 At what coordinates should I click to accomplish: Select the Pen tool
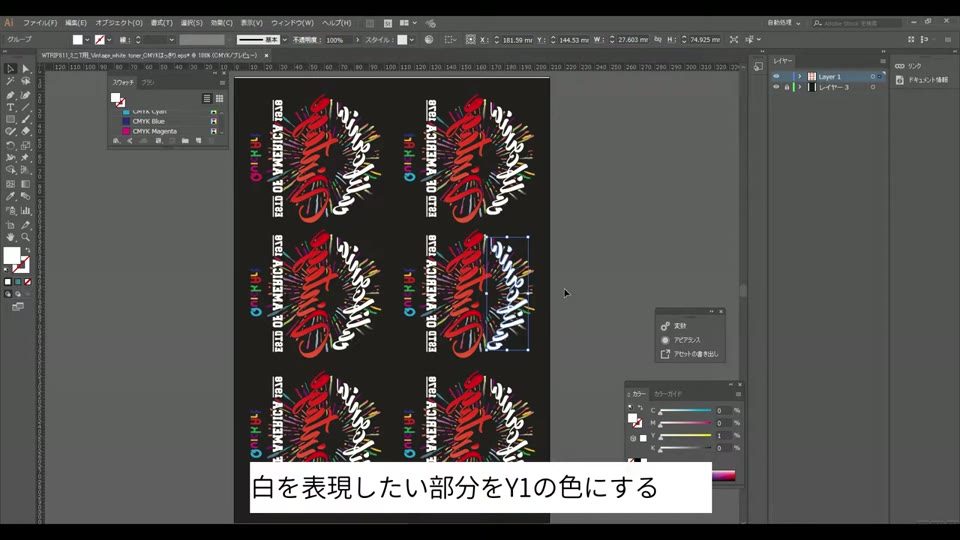click(x=10, y=95)
